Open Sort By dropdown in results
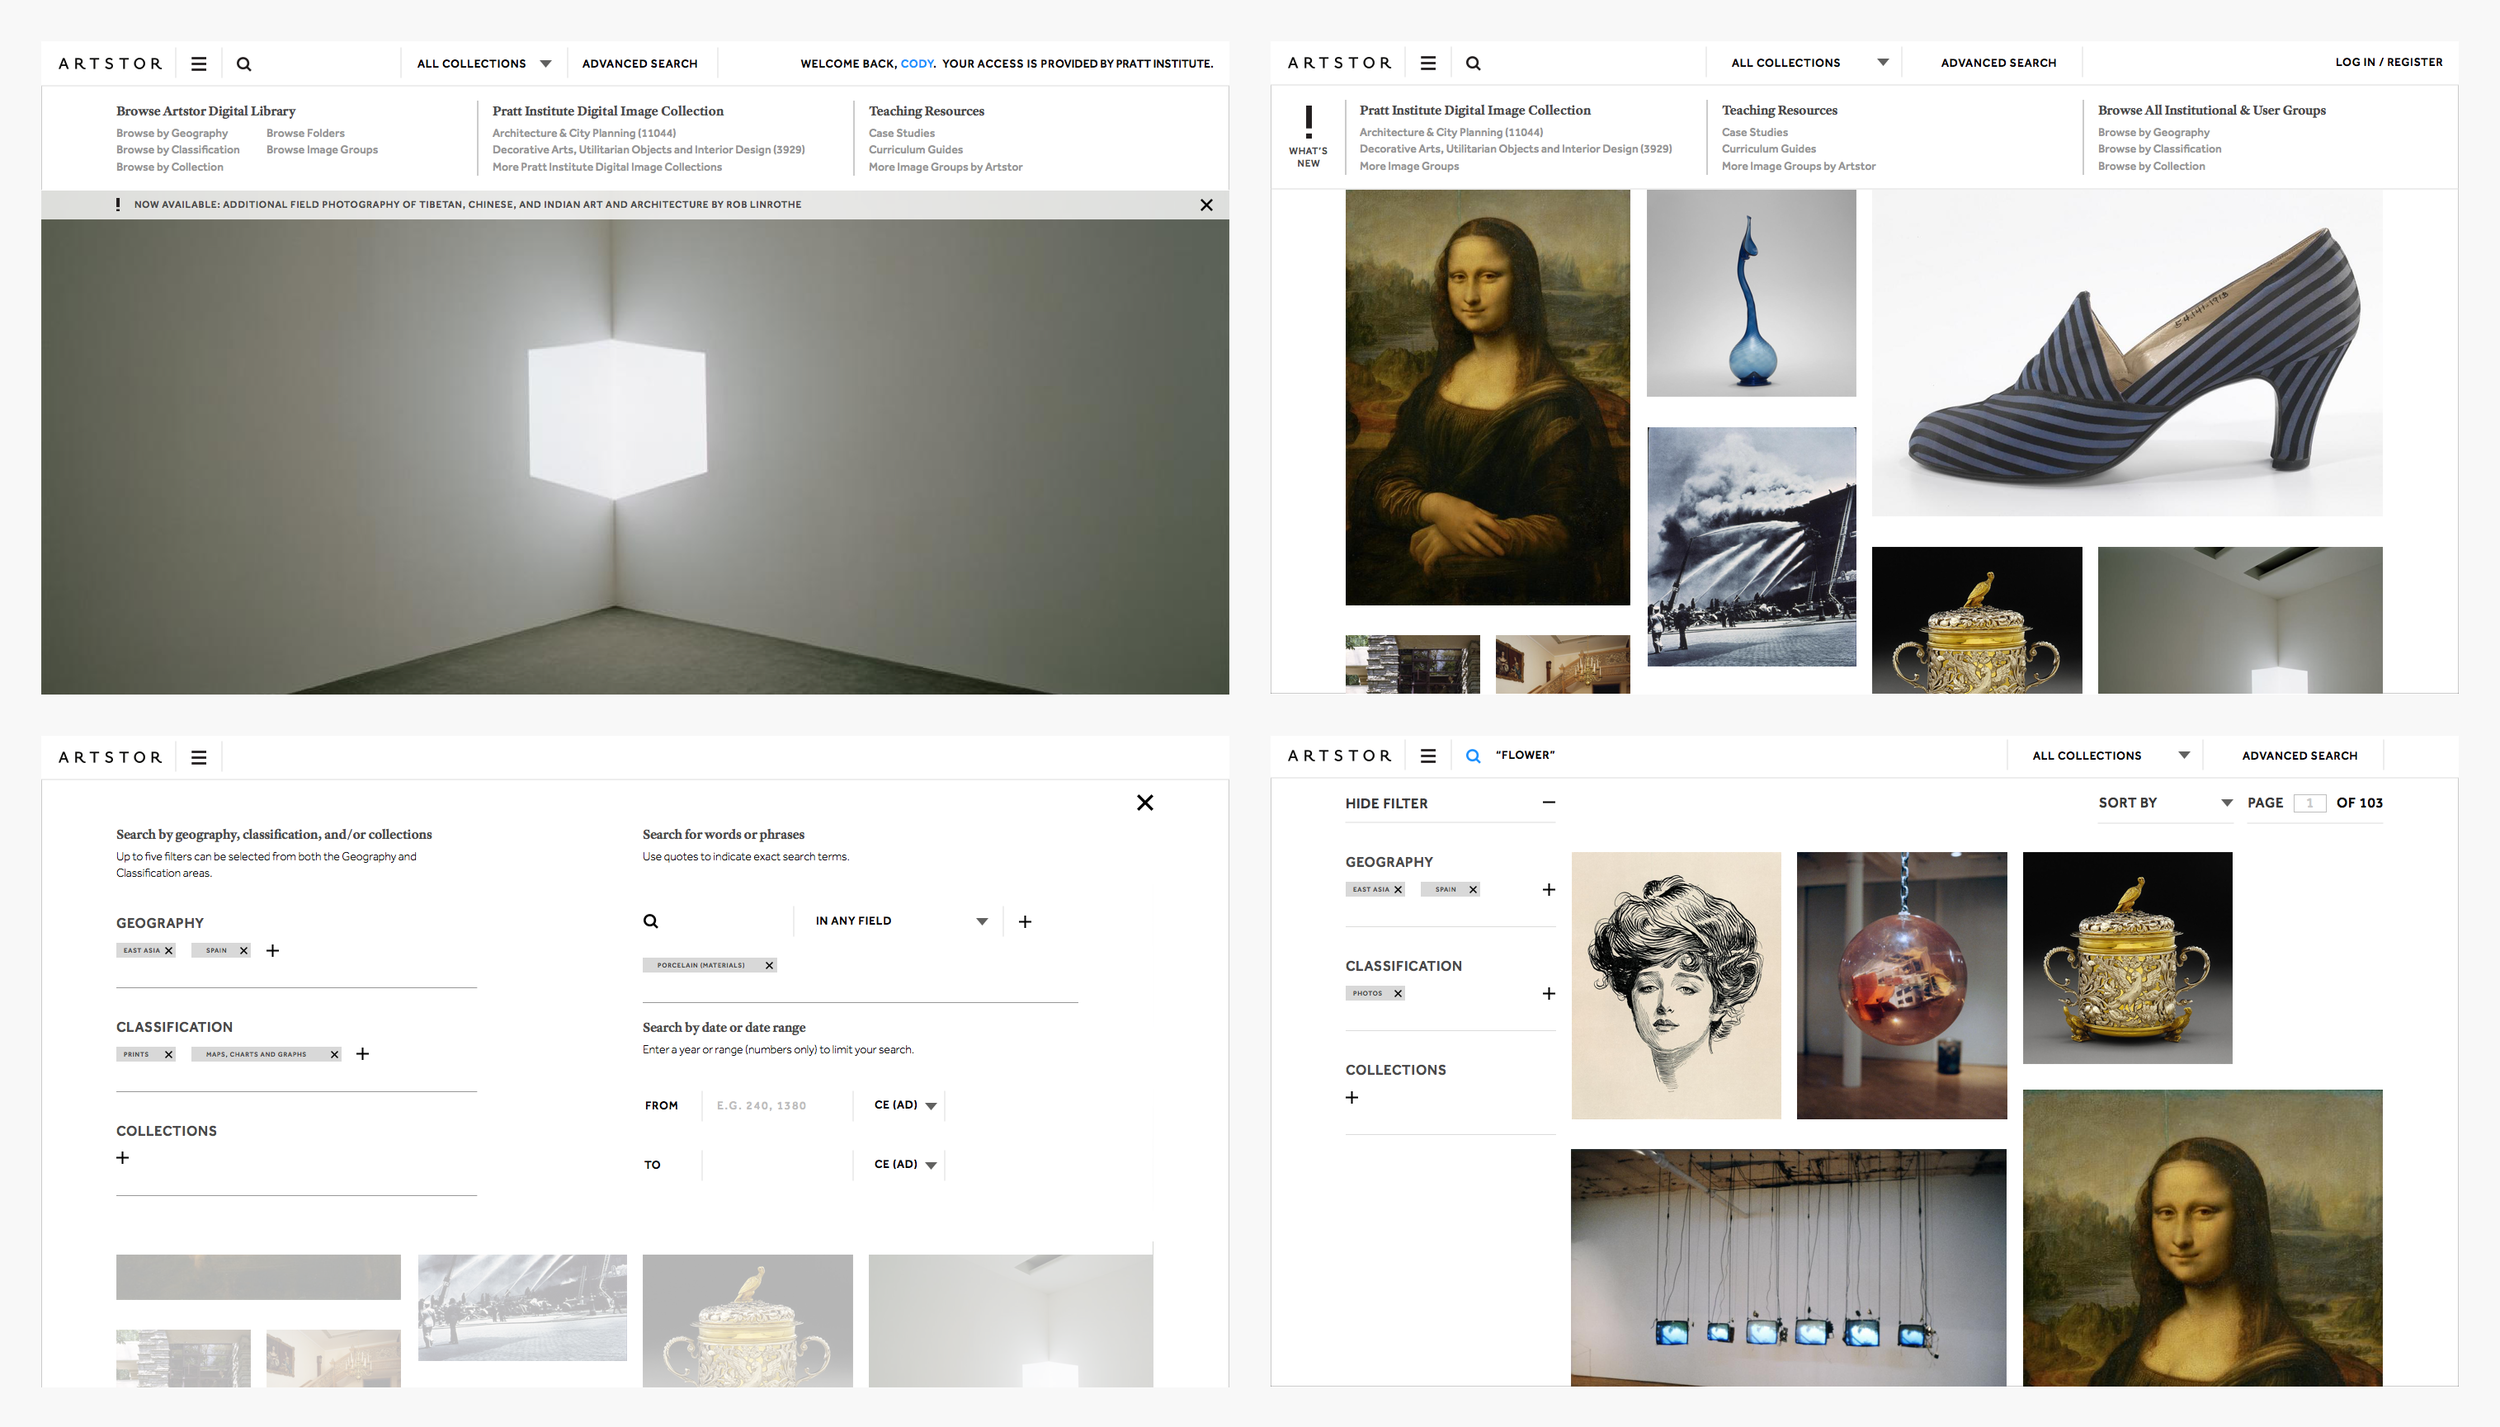The height and width of the screenshot is (1427, 2500). [x=2165, y=804]
